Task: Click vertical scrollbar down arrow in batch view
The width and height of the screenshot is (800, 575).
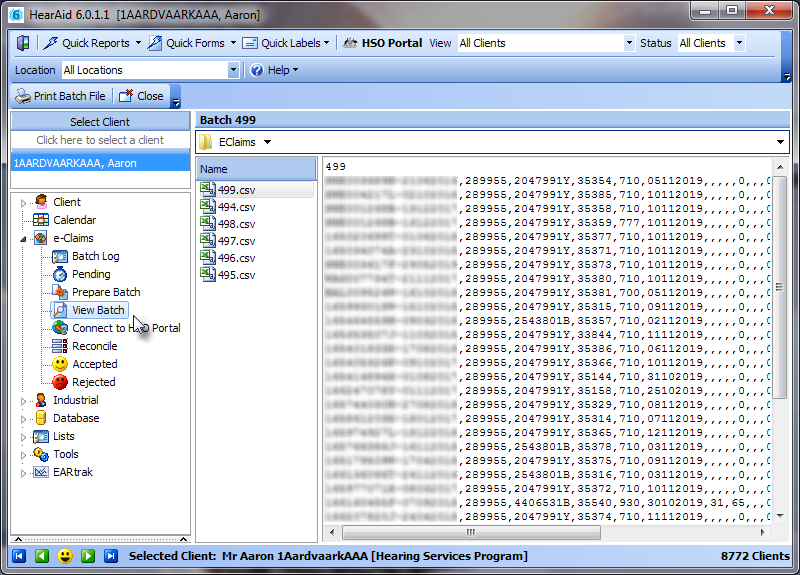Action: [780, 516]
